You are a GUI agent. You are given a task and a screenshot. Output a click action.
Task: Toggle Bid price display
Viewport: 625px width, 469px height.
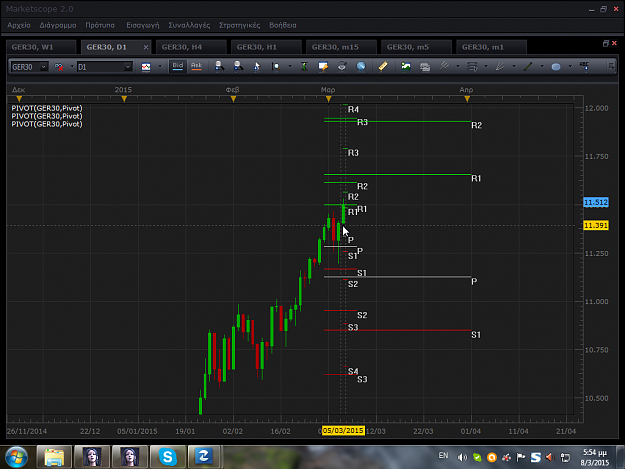coord(177,66)
